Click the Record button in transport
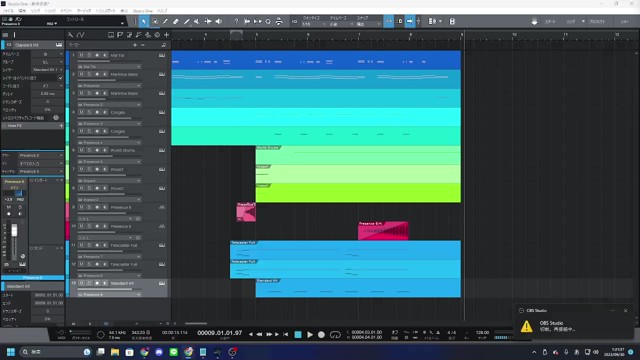Screen dimensions: 640x360 321,335
